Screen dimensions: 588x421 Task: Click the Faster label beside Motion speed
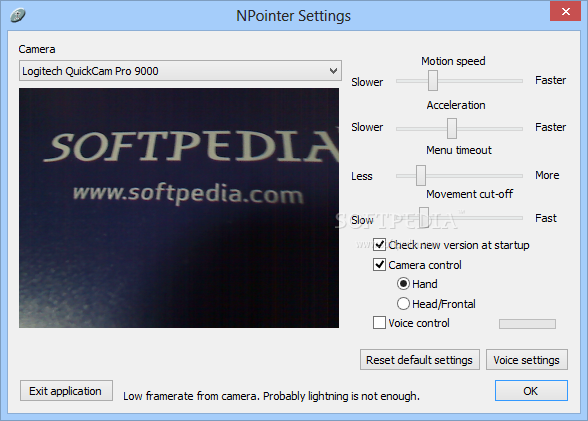tap(550, 80)
